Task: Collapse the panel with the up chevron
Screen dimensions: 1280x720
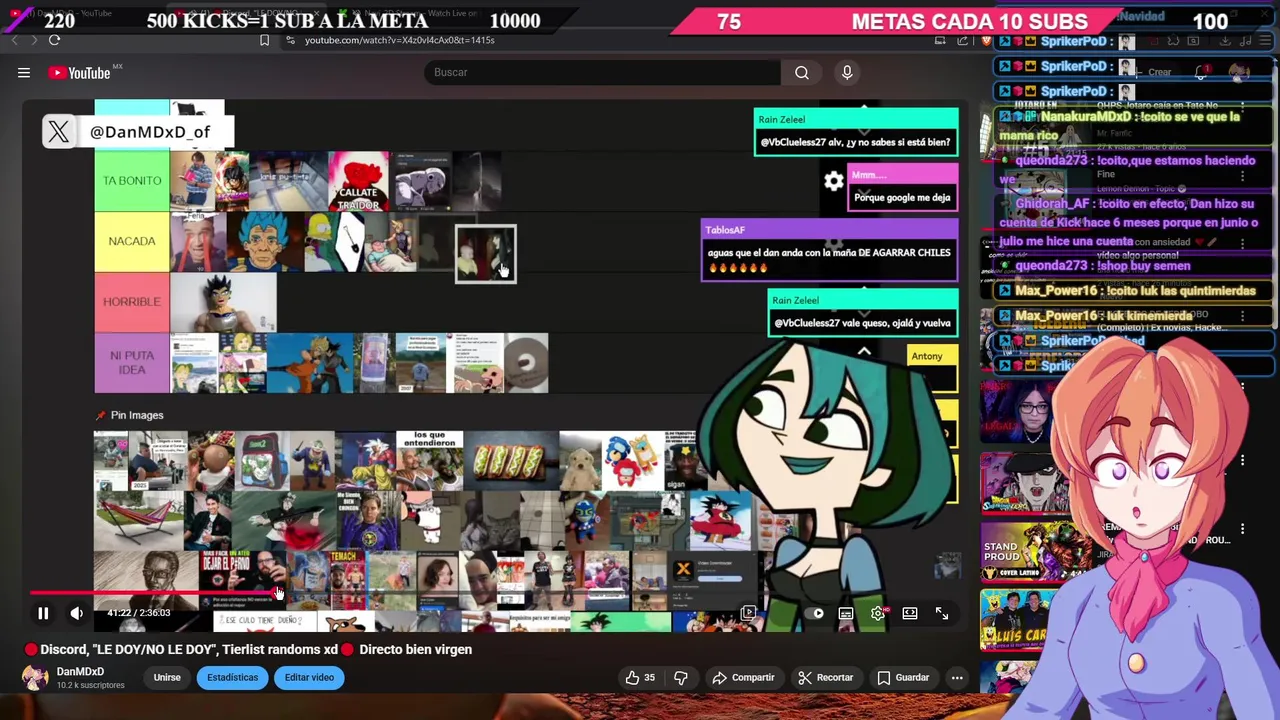Action: (864, 351)
